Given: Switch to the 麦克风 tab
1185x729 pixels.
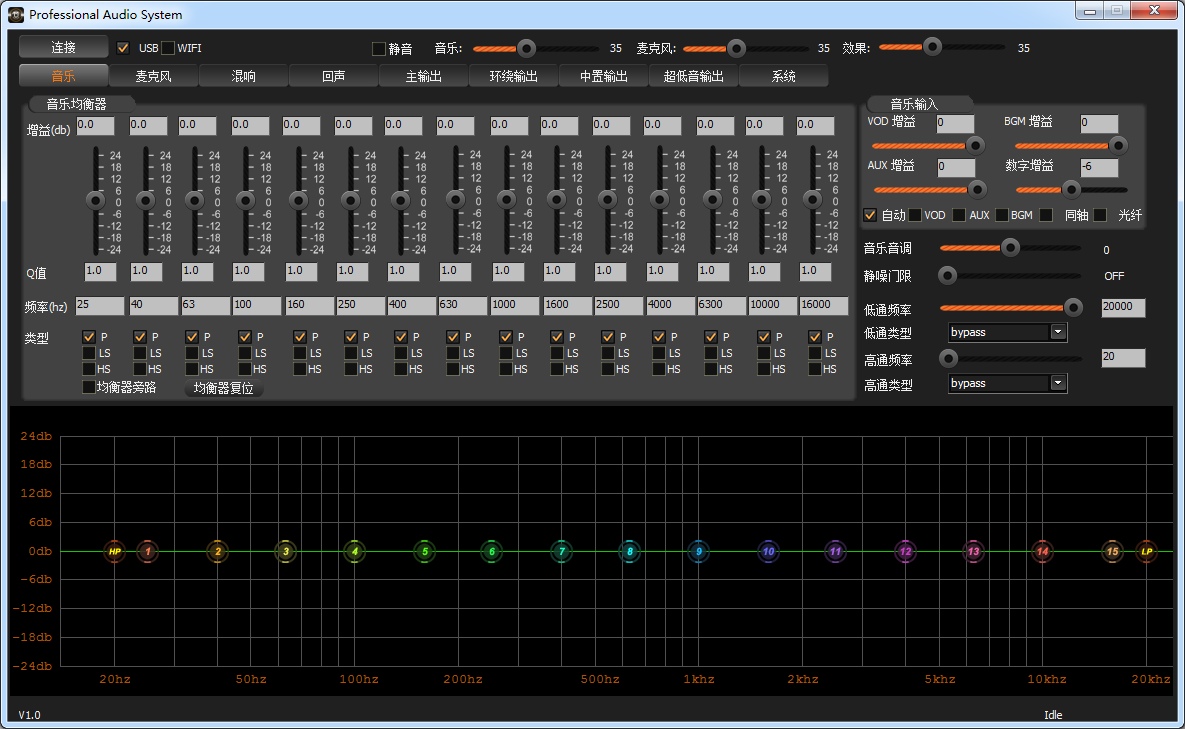Looking at the screenshot, I should pos(153,76).
